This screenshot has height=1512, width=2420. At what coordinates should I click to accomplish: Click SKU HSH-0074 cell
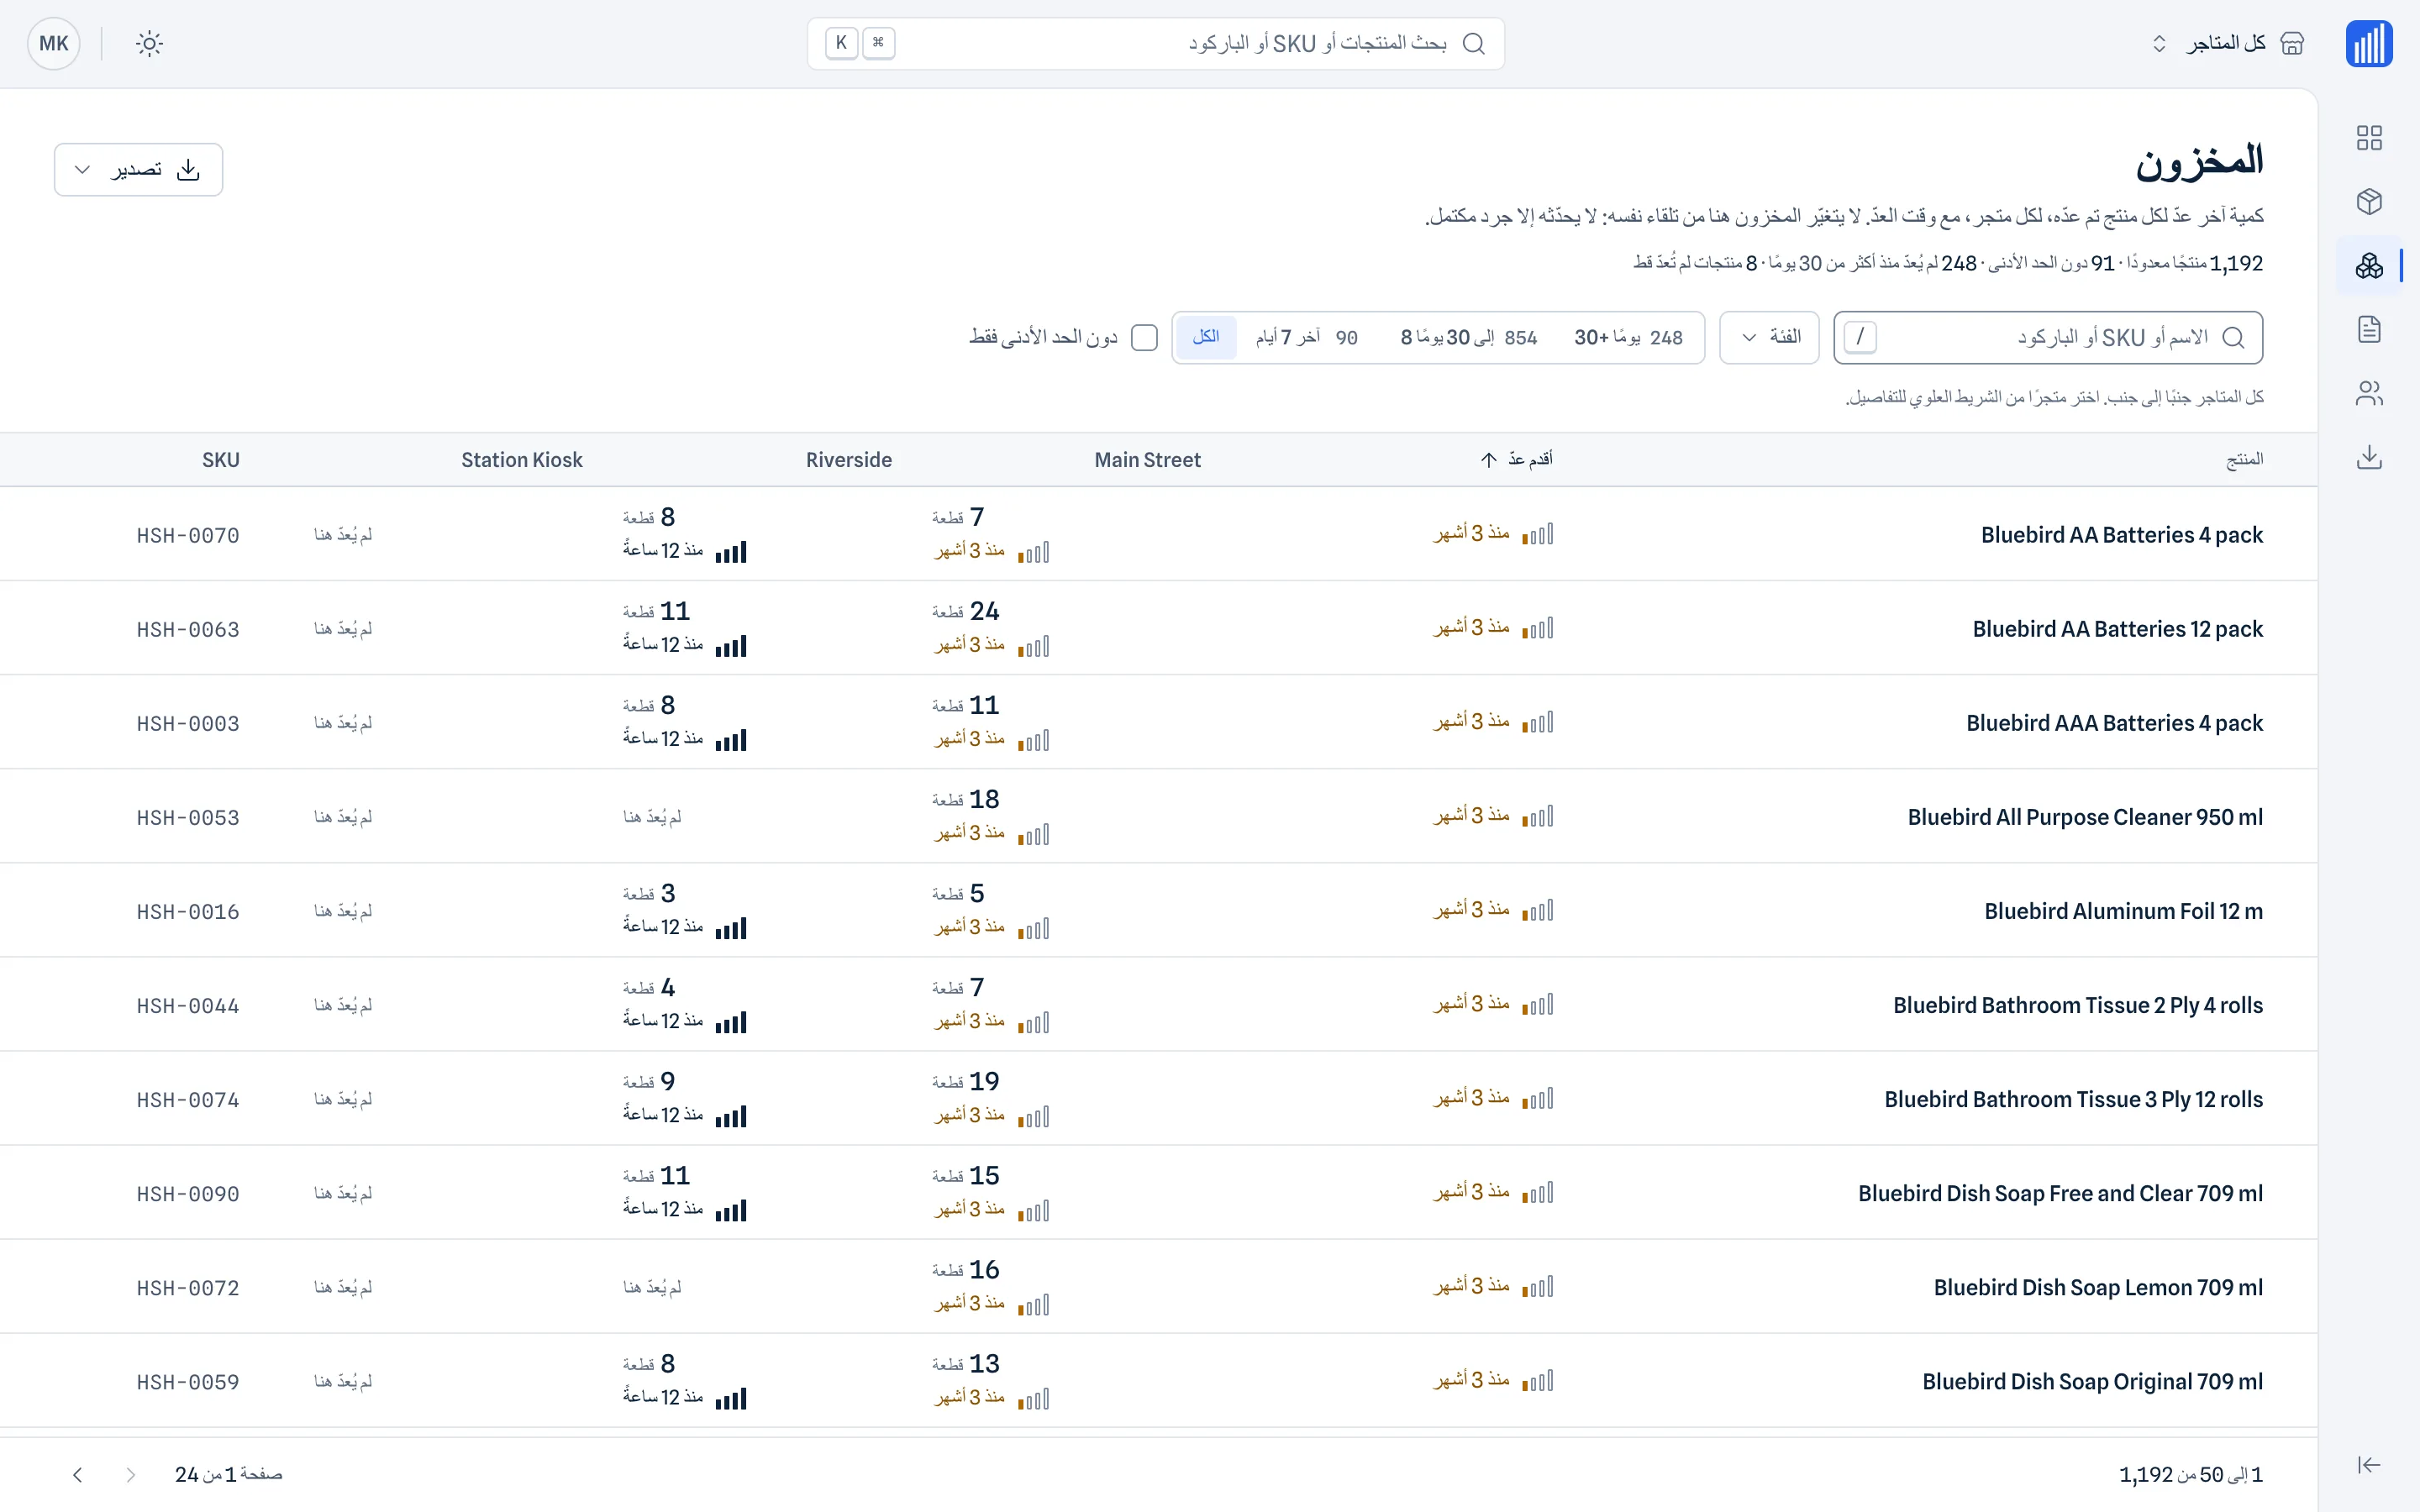(188, 1100)
